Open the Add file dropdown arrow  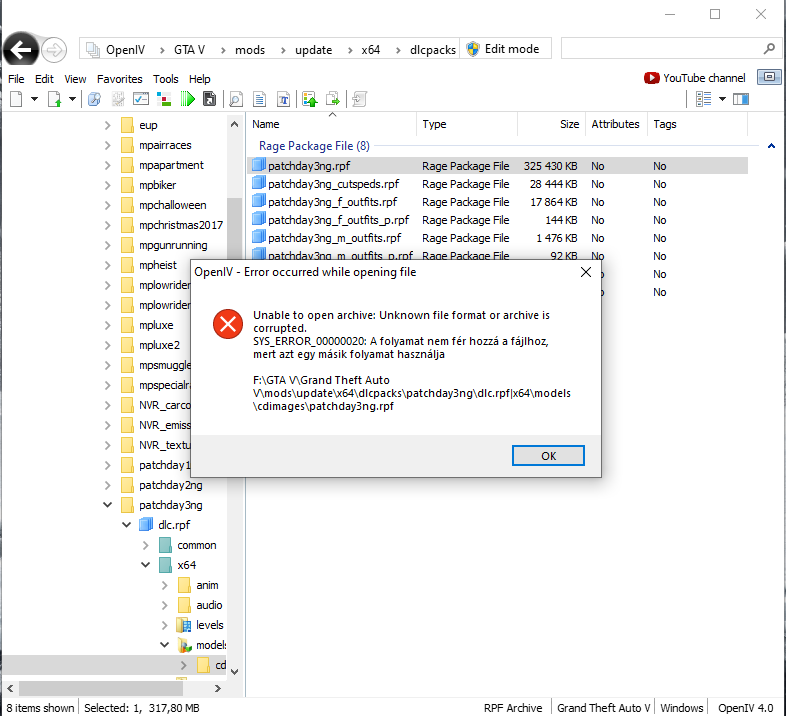(x=72, y=99)
